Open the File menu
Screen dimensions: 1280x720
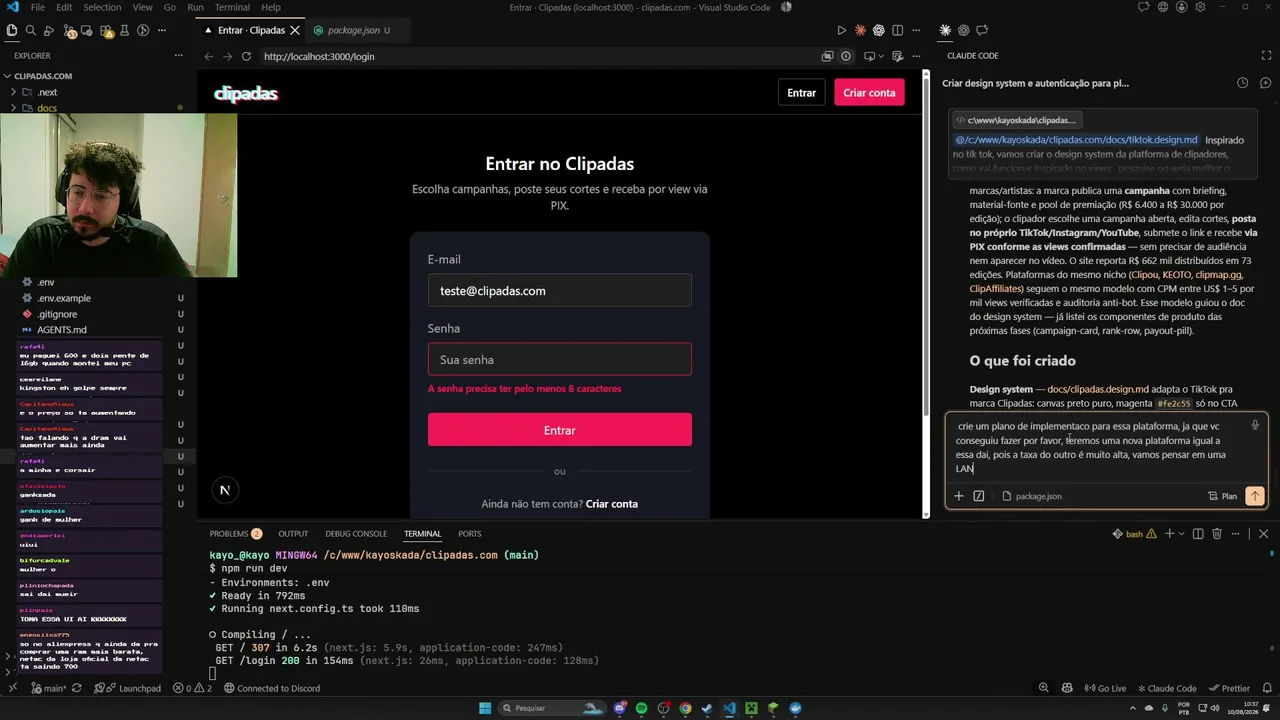(x=38, y=7)
